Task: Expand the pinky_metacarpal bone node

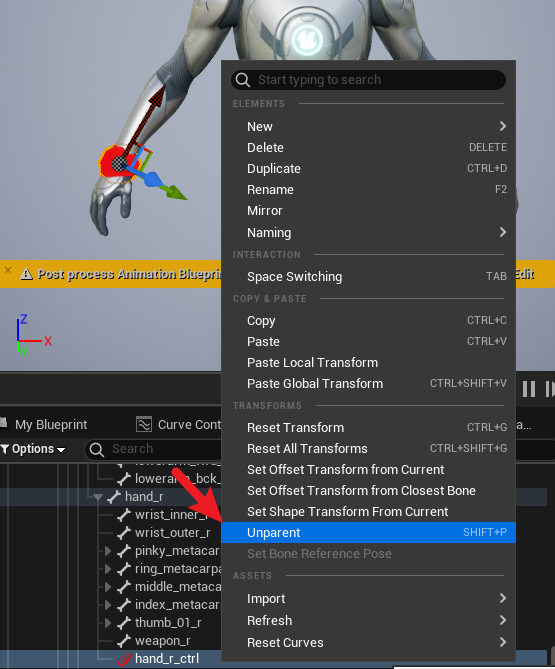Action: (108, 551)
